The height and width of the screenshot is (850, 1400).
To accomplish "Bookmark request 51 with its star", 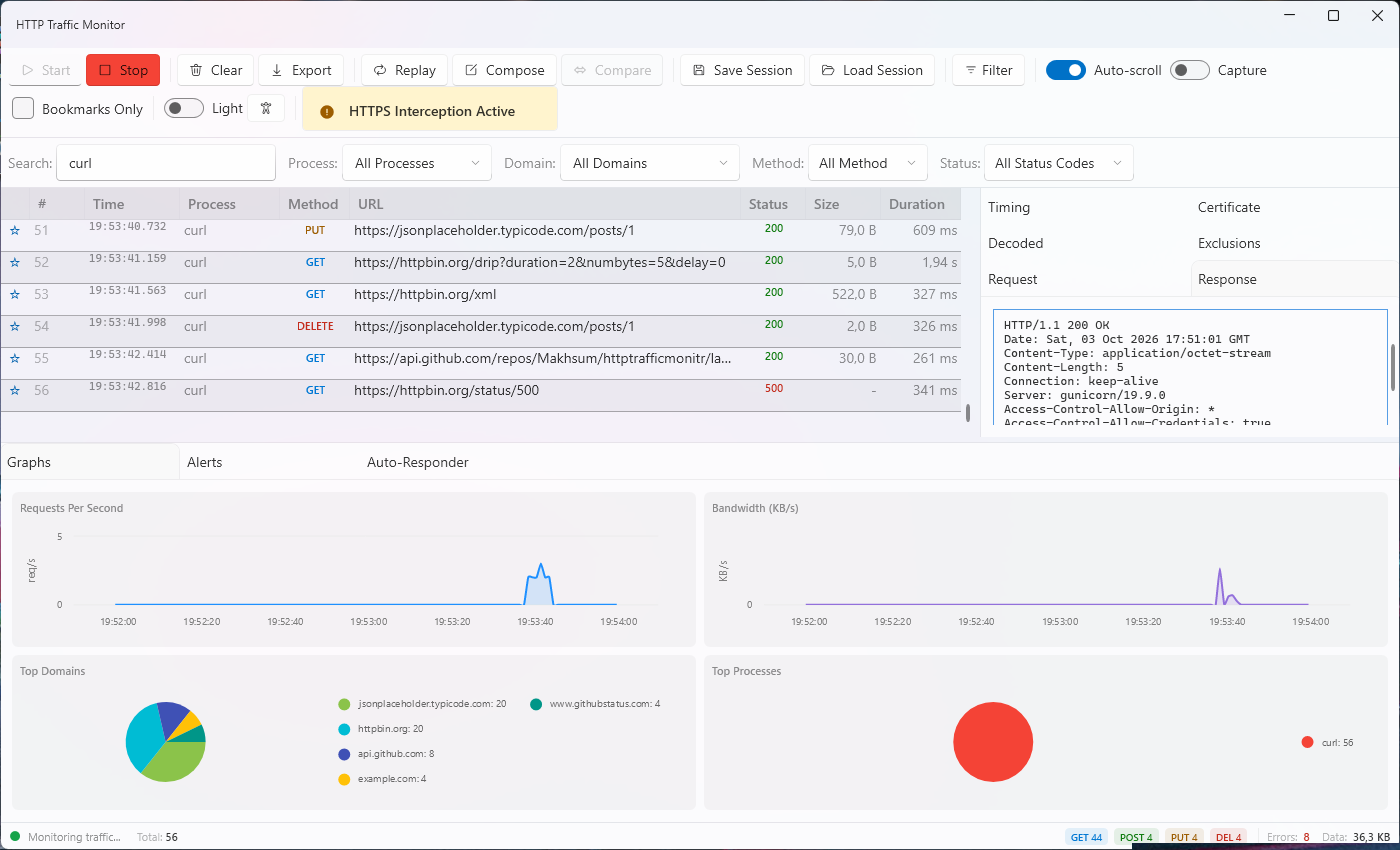I will point(15,230).
